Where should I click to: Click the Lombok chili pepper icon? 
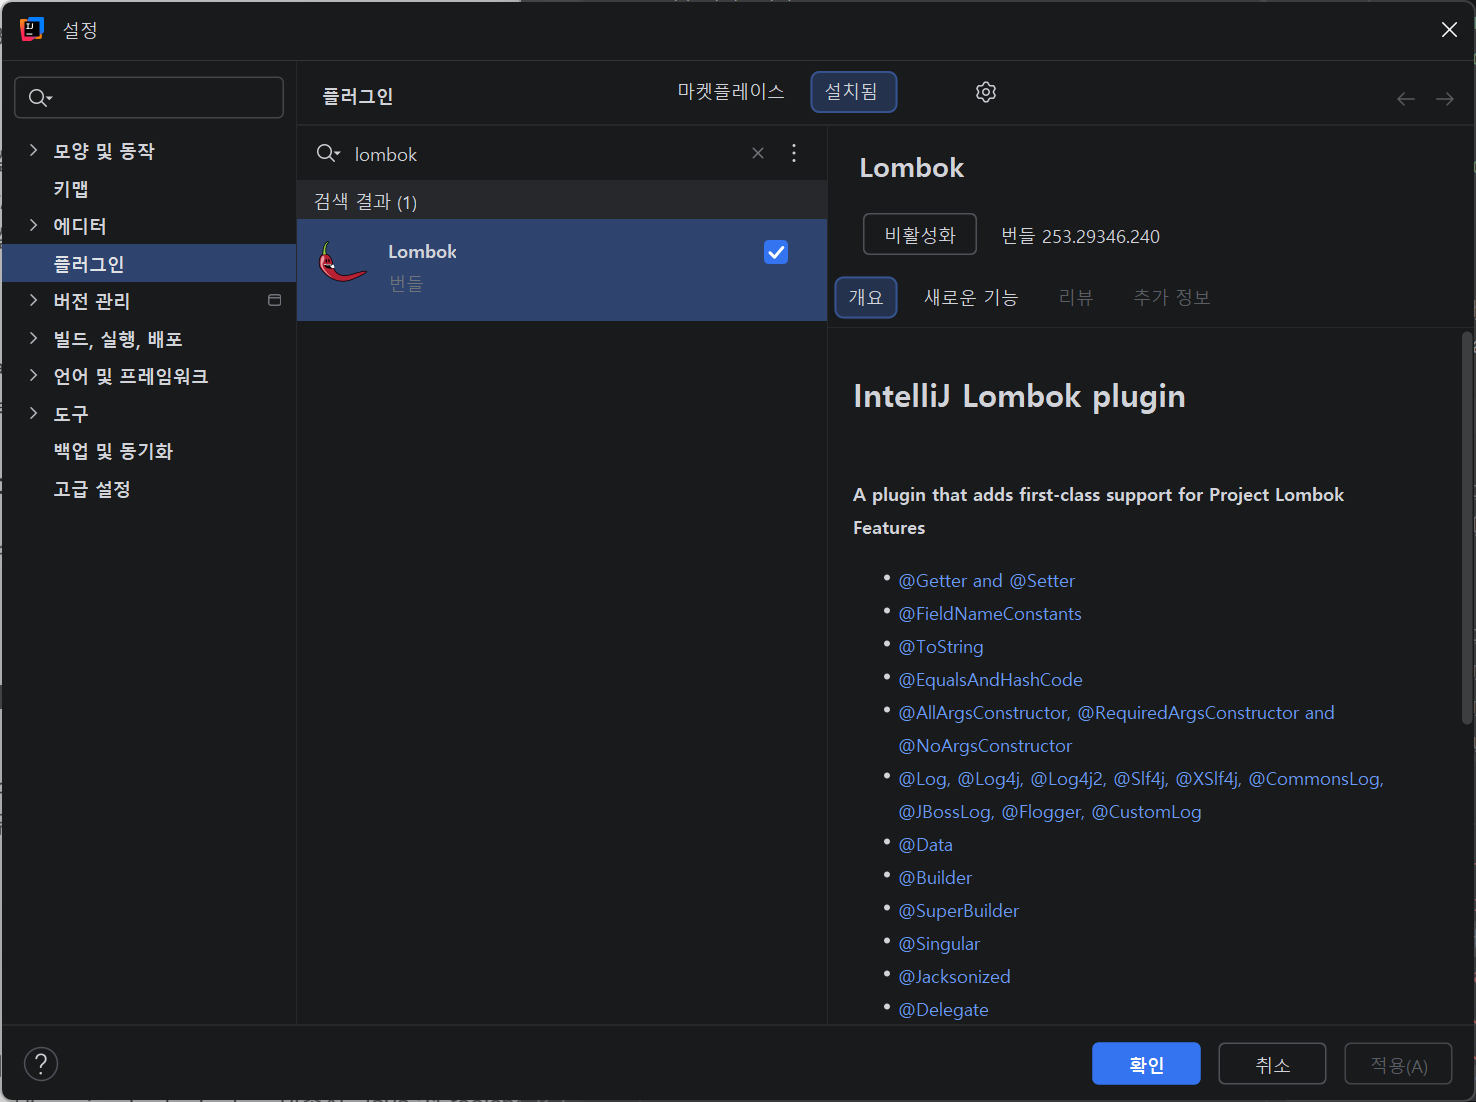click(x=341, y=264)
